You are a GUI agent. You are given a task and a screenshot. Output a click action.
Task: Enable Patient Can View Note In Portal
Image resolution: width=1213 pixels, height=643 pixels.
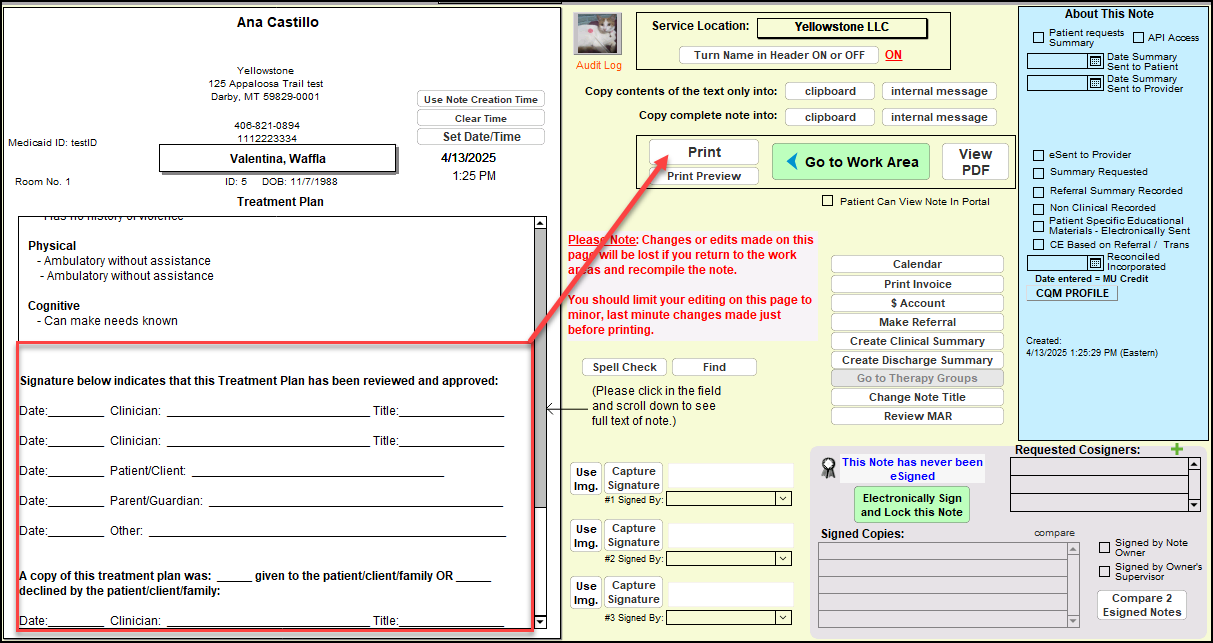point(827,201)
